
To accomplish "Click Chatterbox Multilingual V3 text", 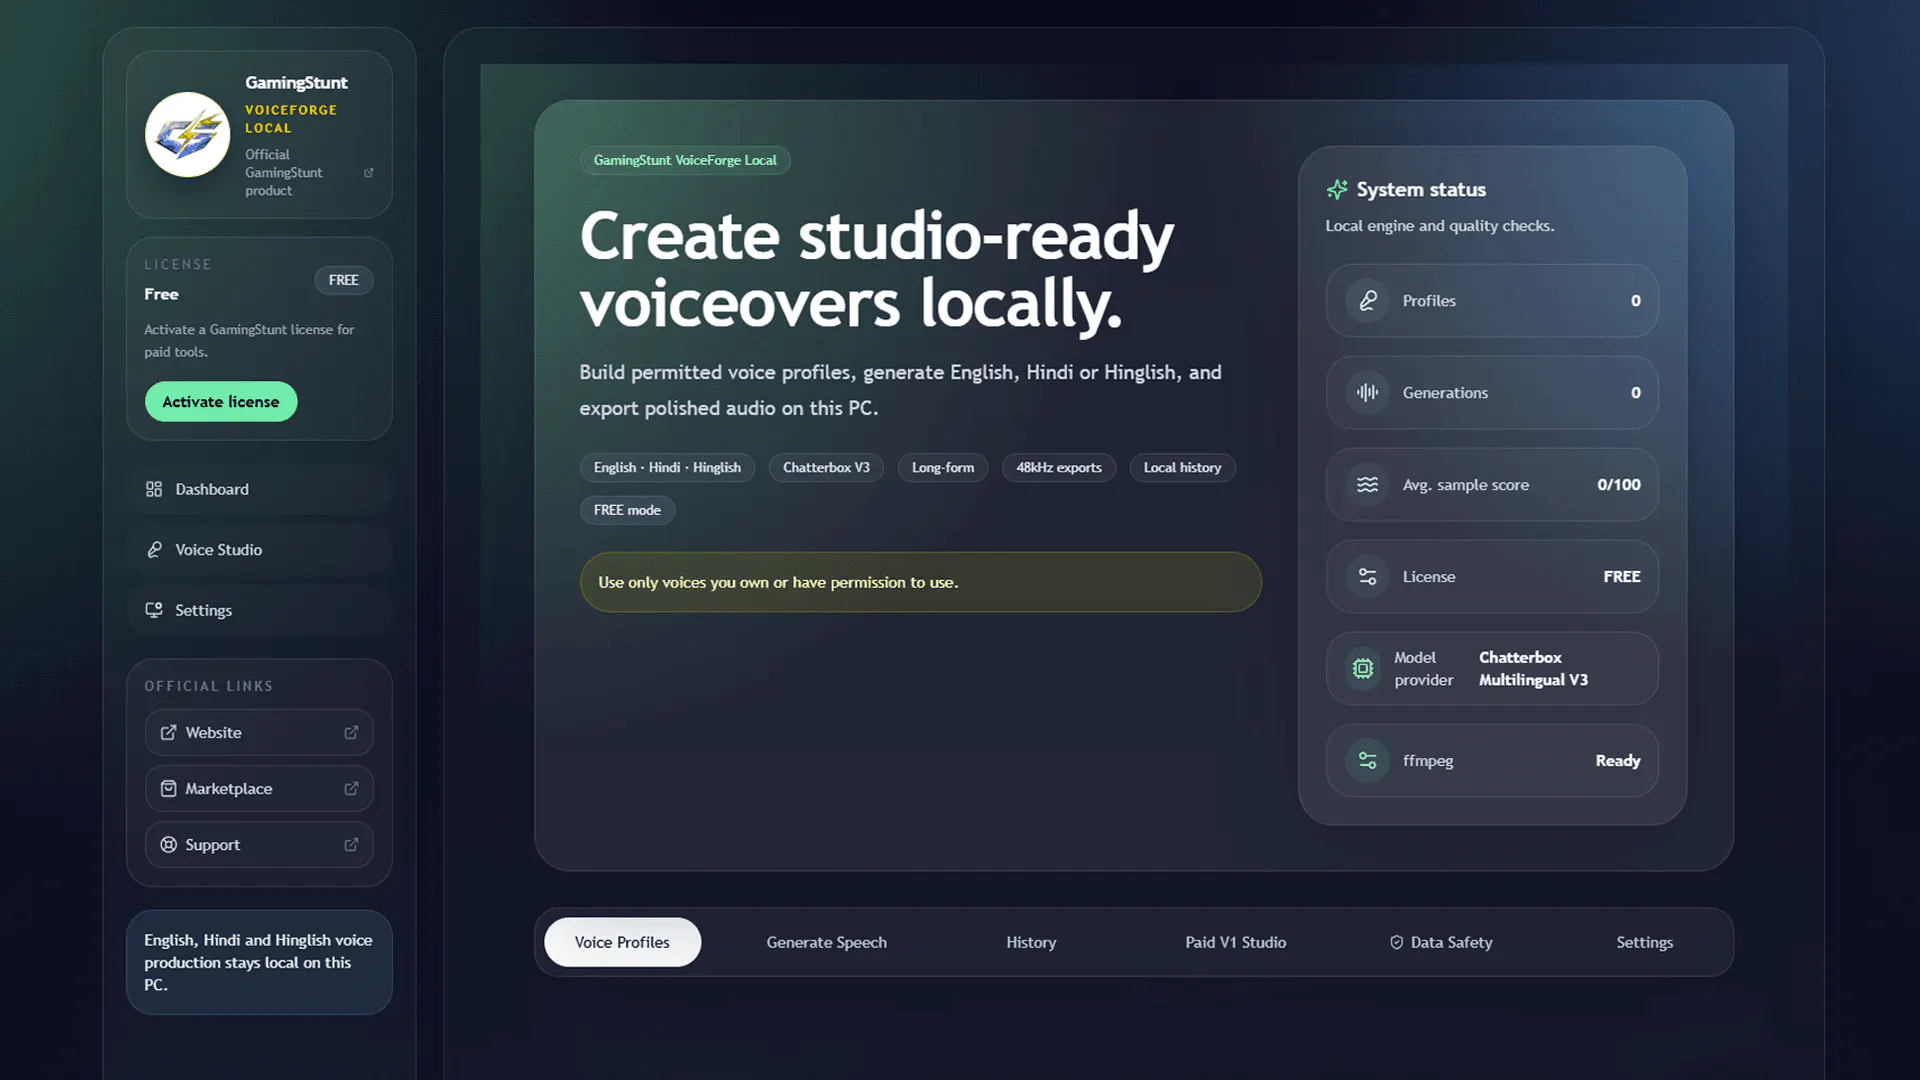I will pyautogui.click(x=1533, y=669).
